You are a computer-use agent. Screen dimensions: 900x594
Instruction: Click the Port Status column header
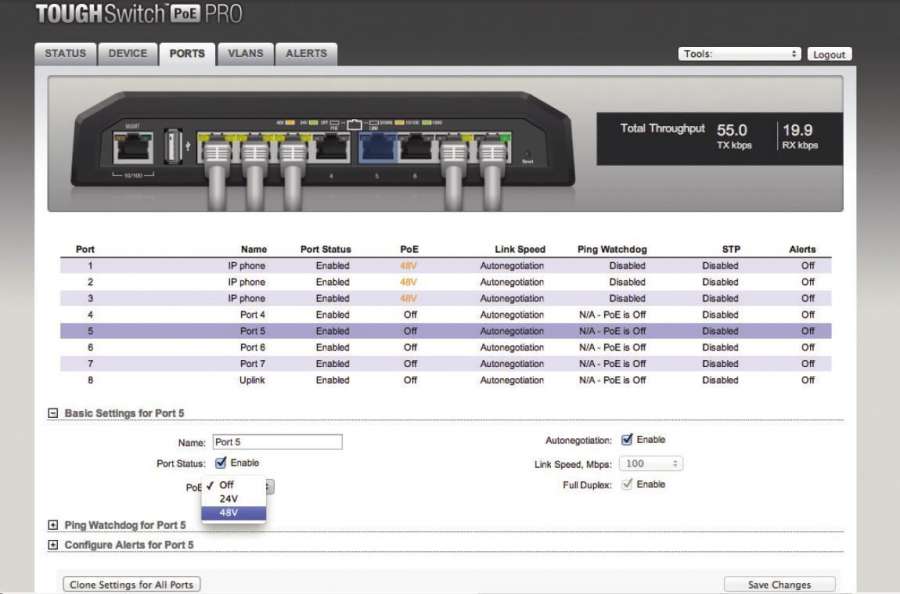click(325, 249)
